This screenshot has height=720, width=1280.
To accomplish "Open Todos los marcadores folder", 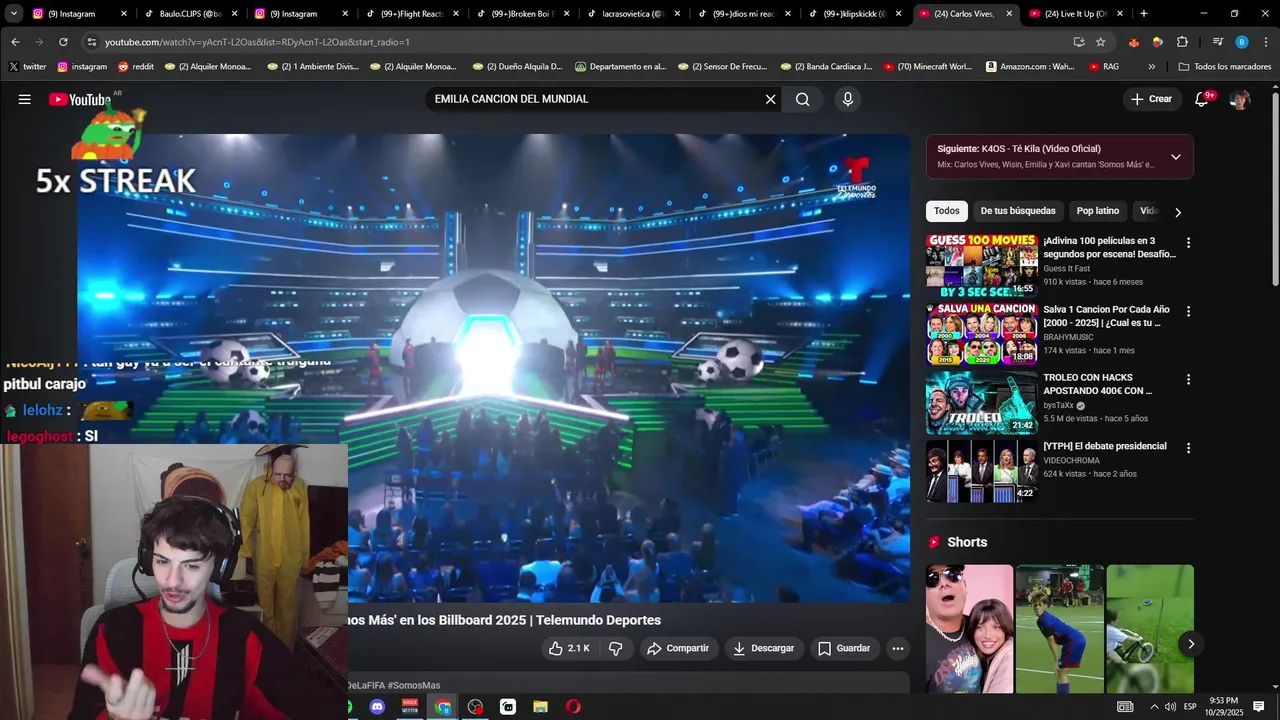I will pyautogui.click(x=1225, y=67).
